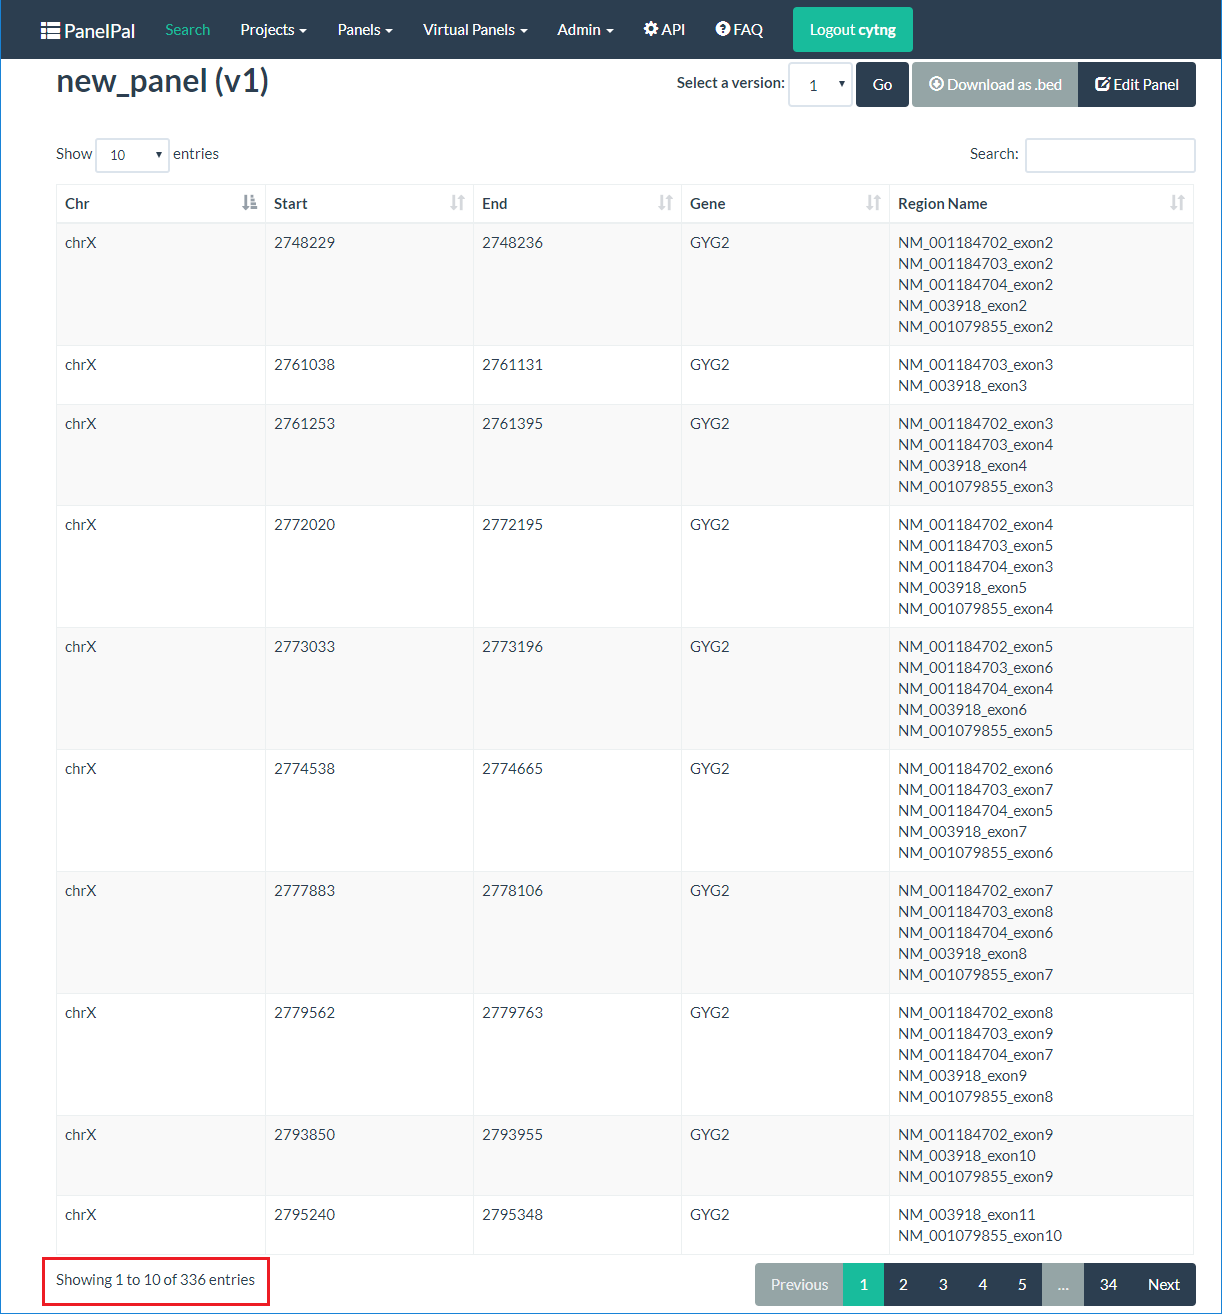The width and height of the screenshot is (1222, 1314).
Task: Click region NM_003918_exon10
Action: pyautogui.click(x=966, y=1156)
